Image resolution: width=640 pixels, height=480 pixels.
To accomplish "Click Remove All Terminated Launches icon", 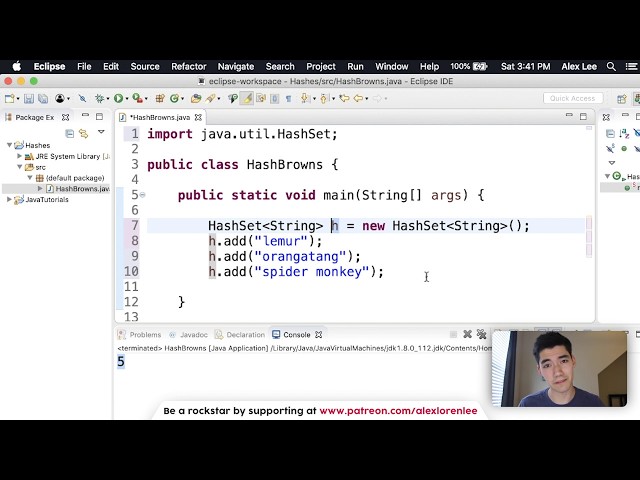I will pos(482,334).
